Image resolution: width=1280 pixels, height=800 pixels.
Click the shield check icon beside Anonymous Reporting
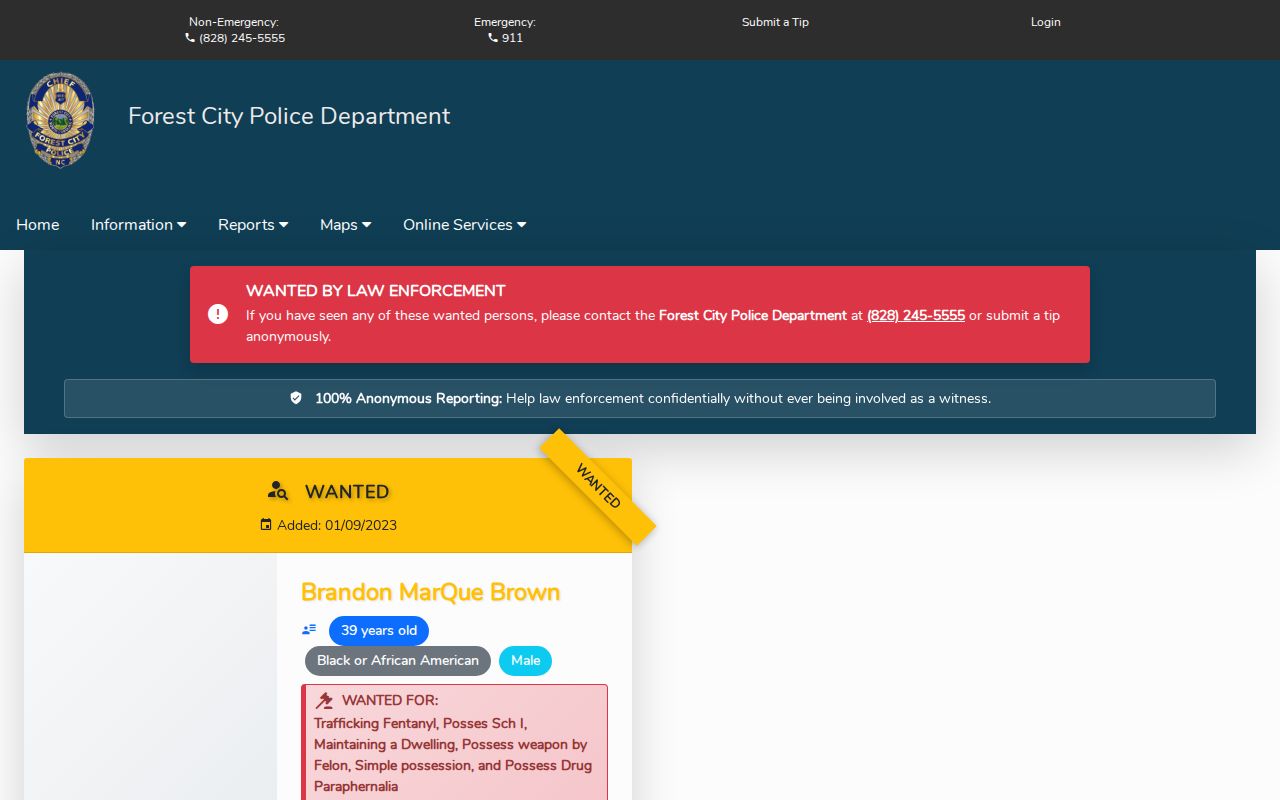point(296,398)
